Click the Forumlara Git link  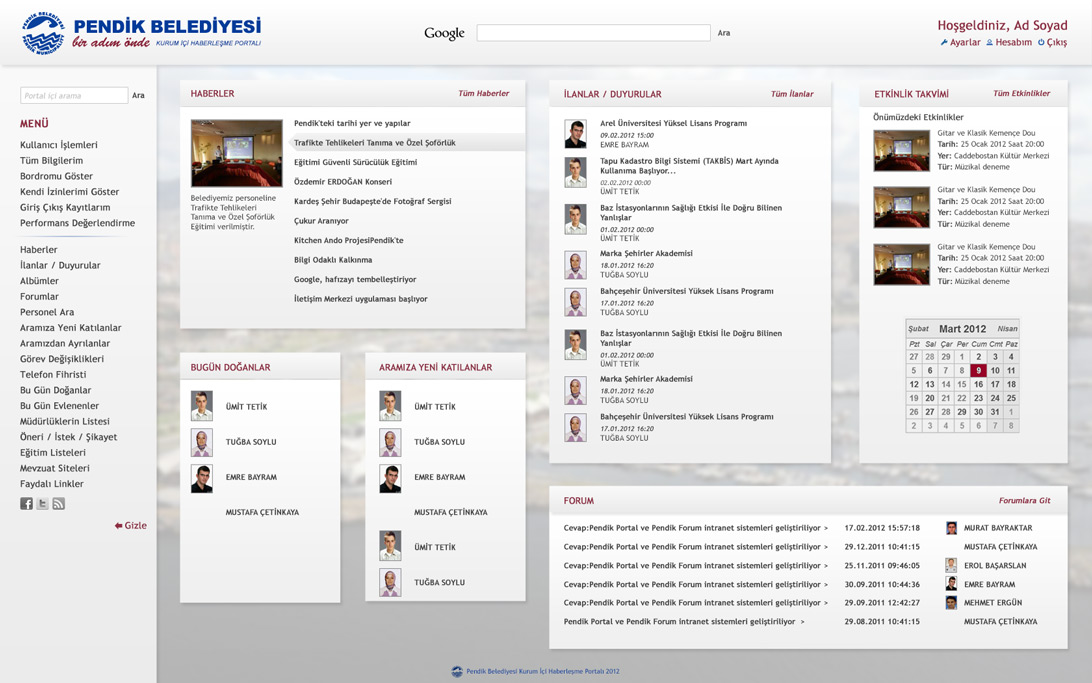[x=1024, y=501]
